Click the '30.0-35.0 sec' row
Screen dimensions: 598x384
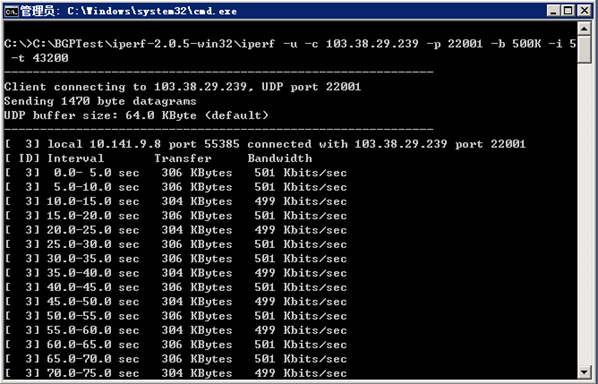[176, 259]
